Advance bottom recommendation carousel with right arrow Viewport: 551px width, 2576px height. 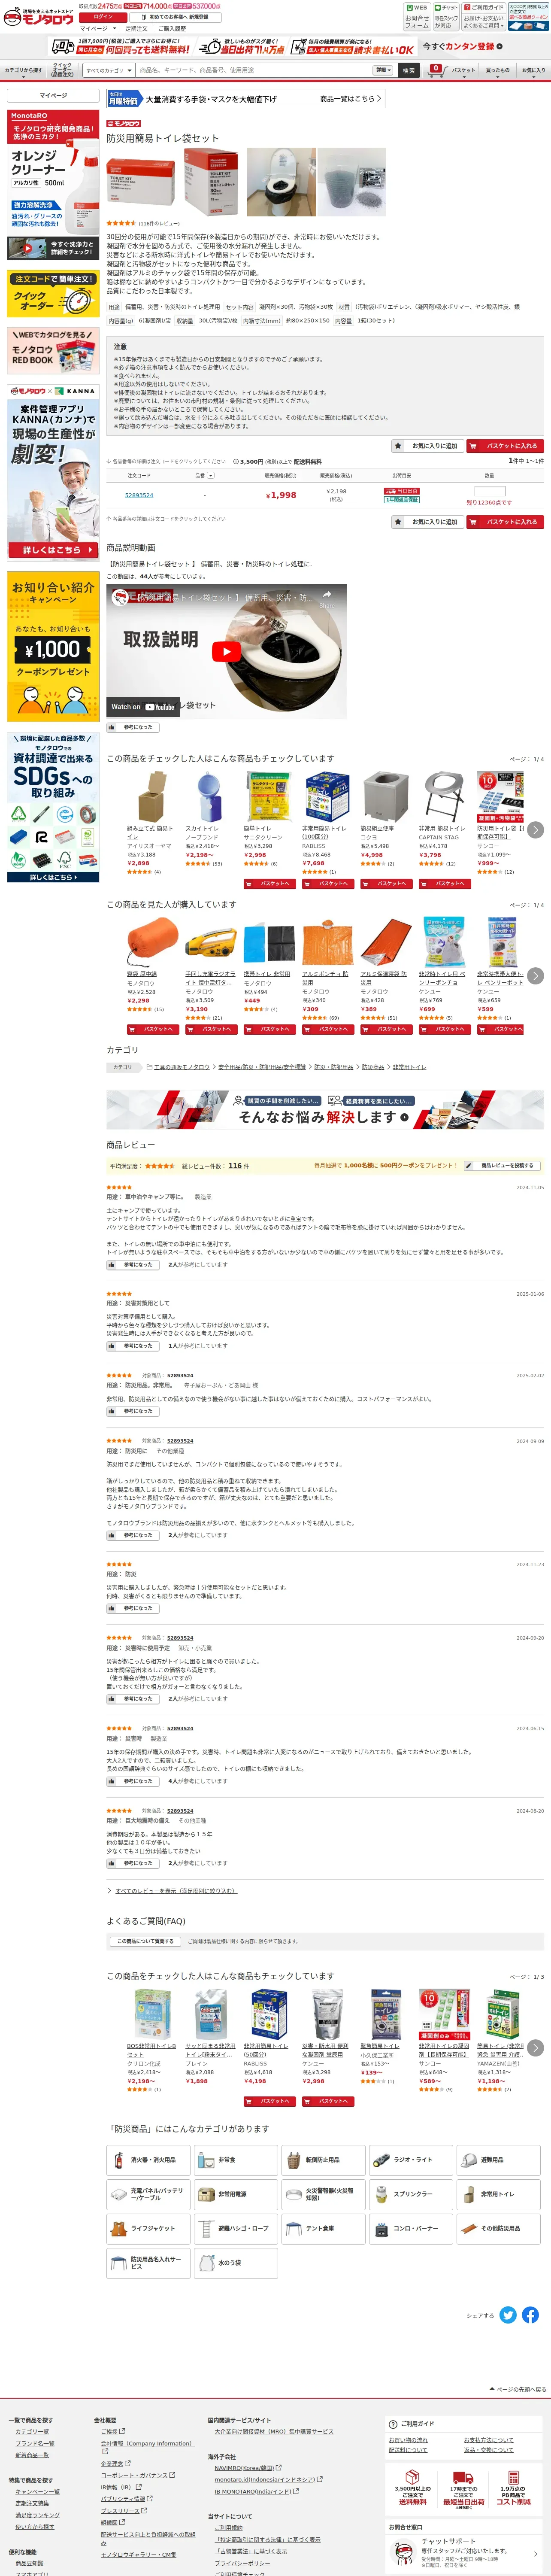click(536, 2047)
